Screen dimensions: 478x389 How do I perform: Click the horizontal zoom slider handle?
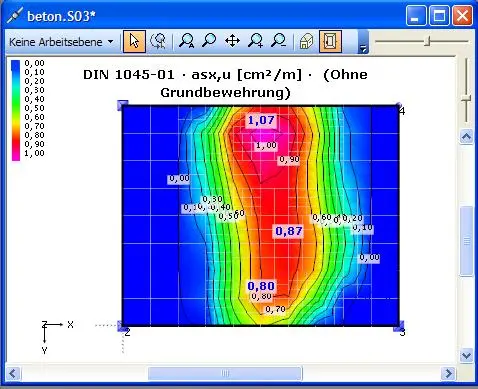[428, 42]
